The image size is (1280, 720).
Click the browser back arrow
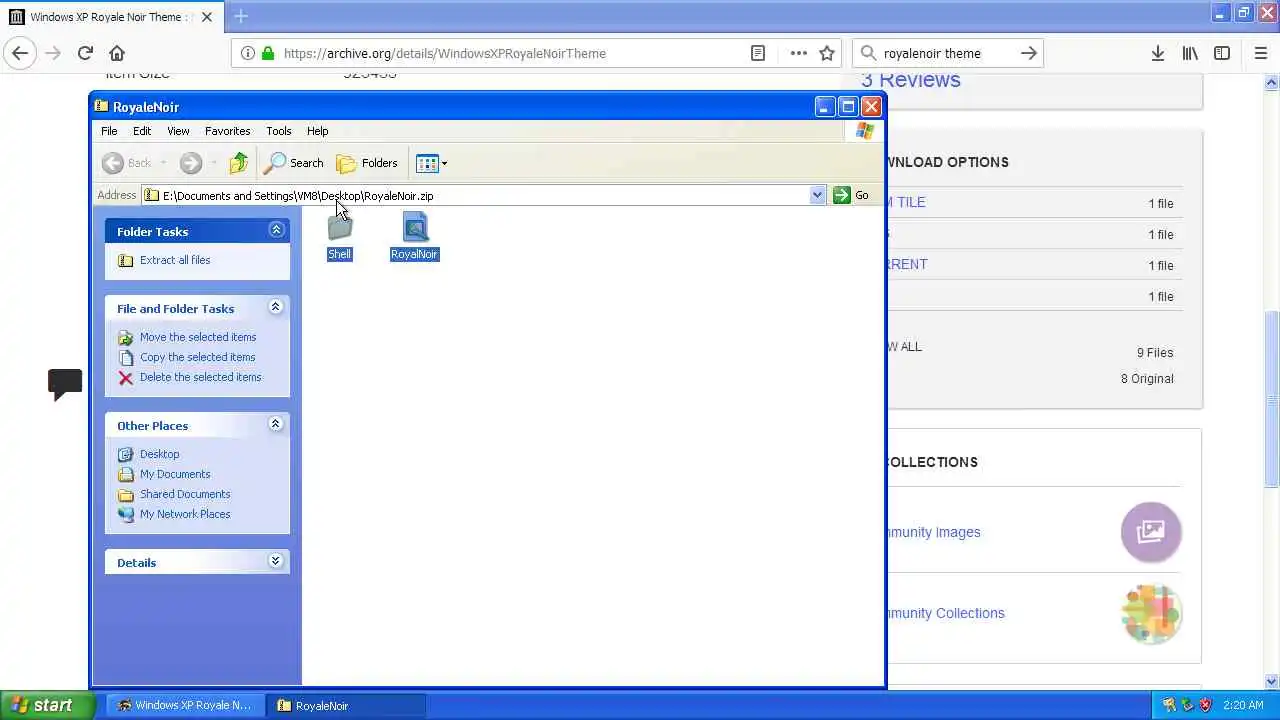pos(20,53)
